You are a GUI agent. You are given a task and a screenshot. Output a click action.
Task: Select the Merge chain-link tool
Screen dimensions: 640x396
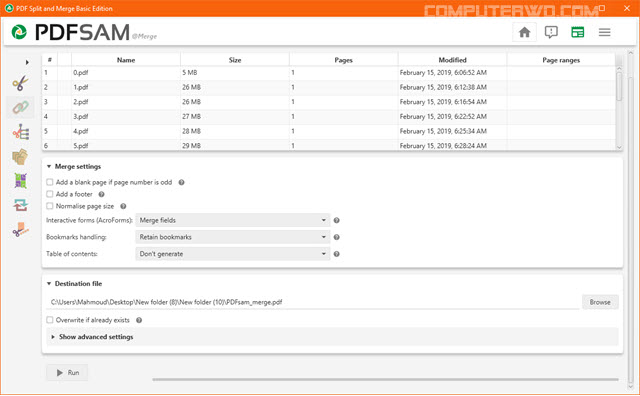(20, 107)
